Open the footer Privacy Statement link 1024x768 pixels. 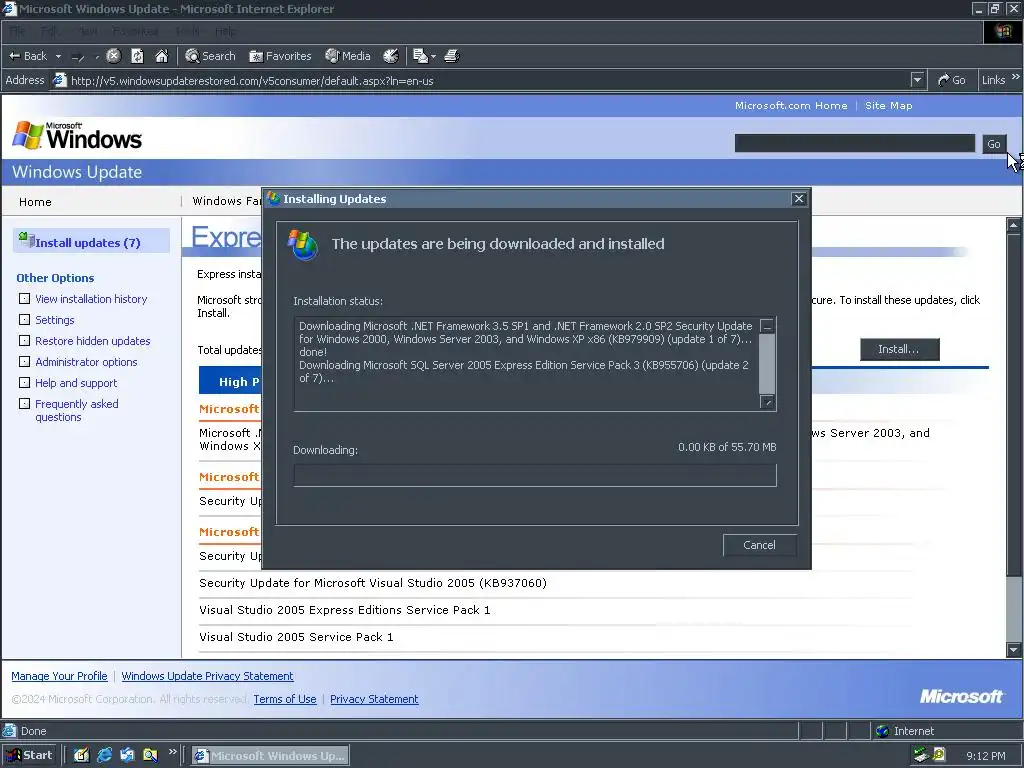pyautogui.click(x=374, y=699)
